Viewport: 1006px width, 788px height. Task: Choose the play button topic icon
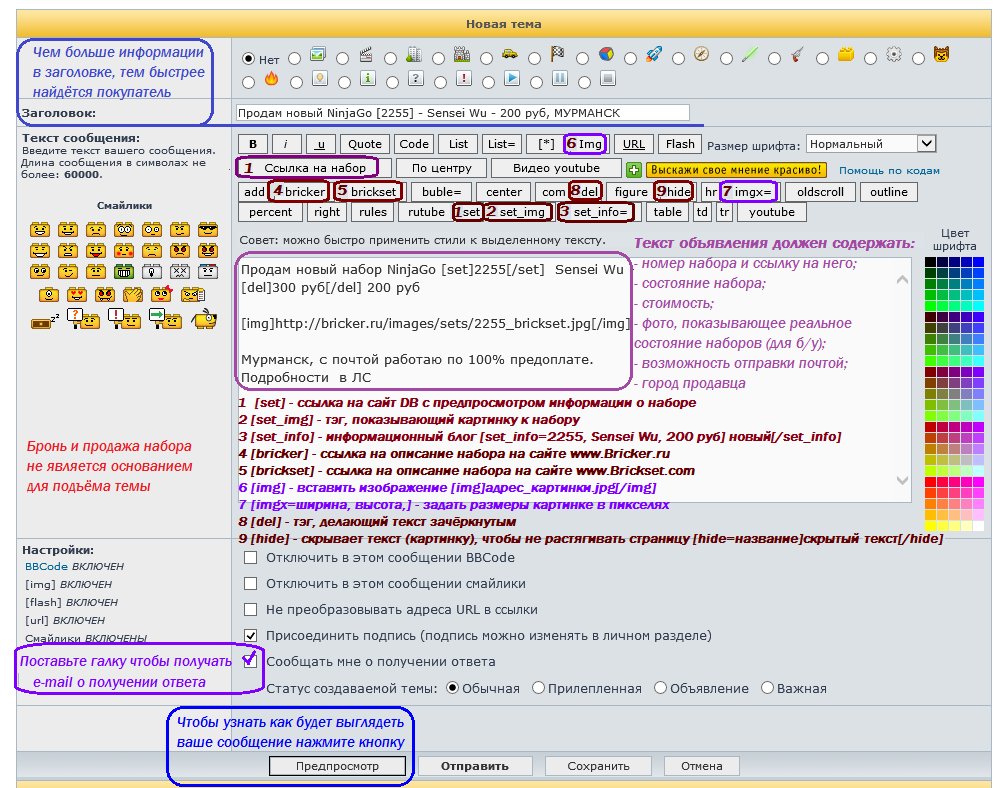pos(512,78)
